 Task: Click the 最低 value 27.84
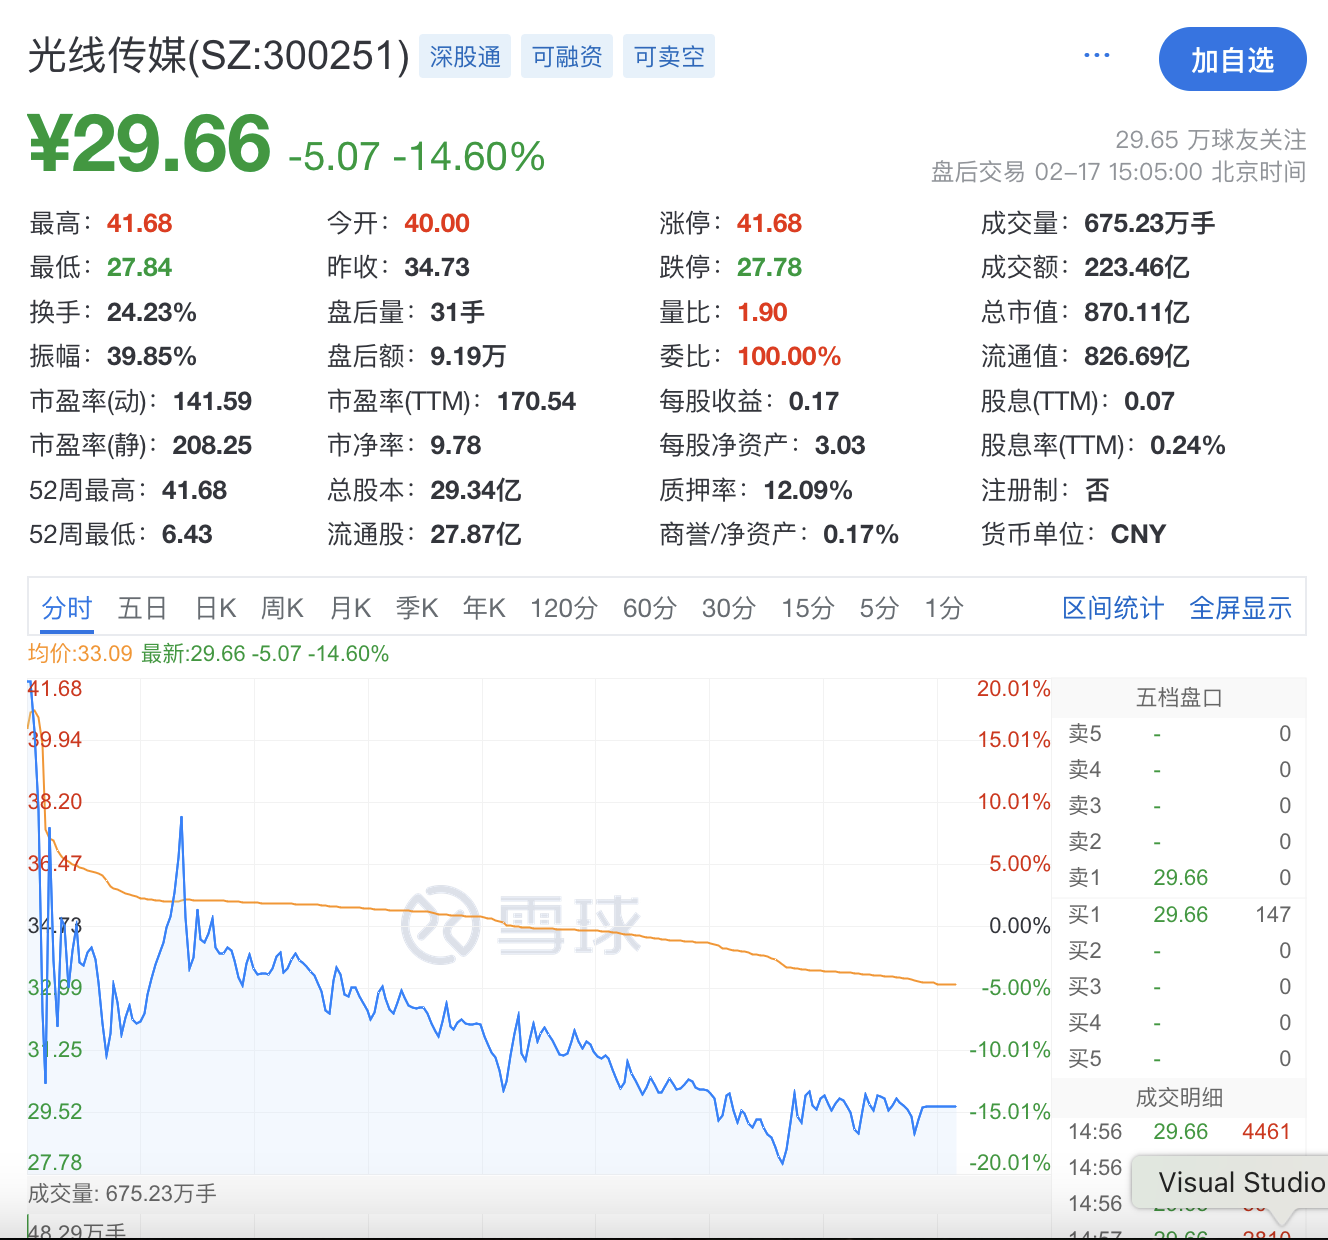tap(140, 267)
